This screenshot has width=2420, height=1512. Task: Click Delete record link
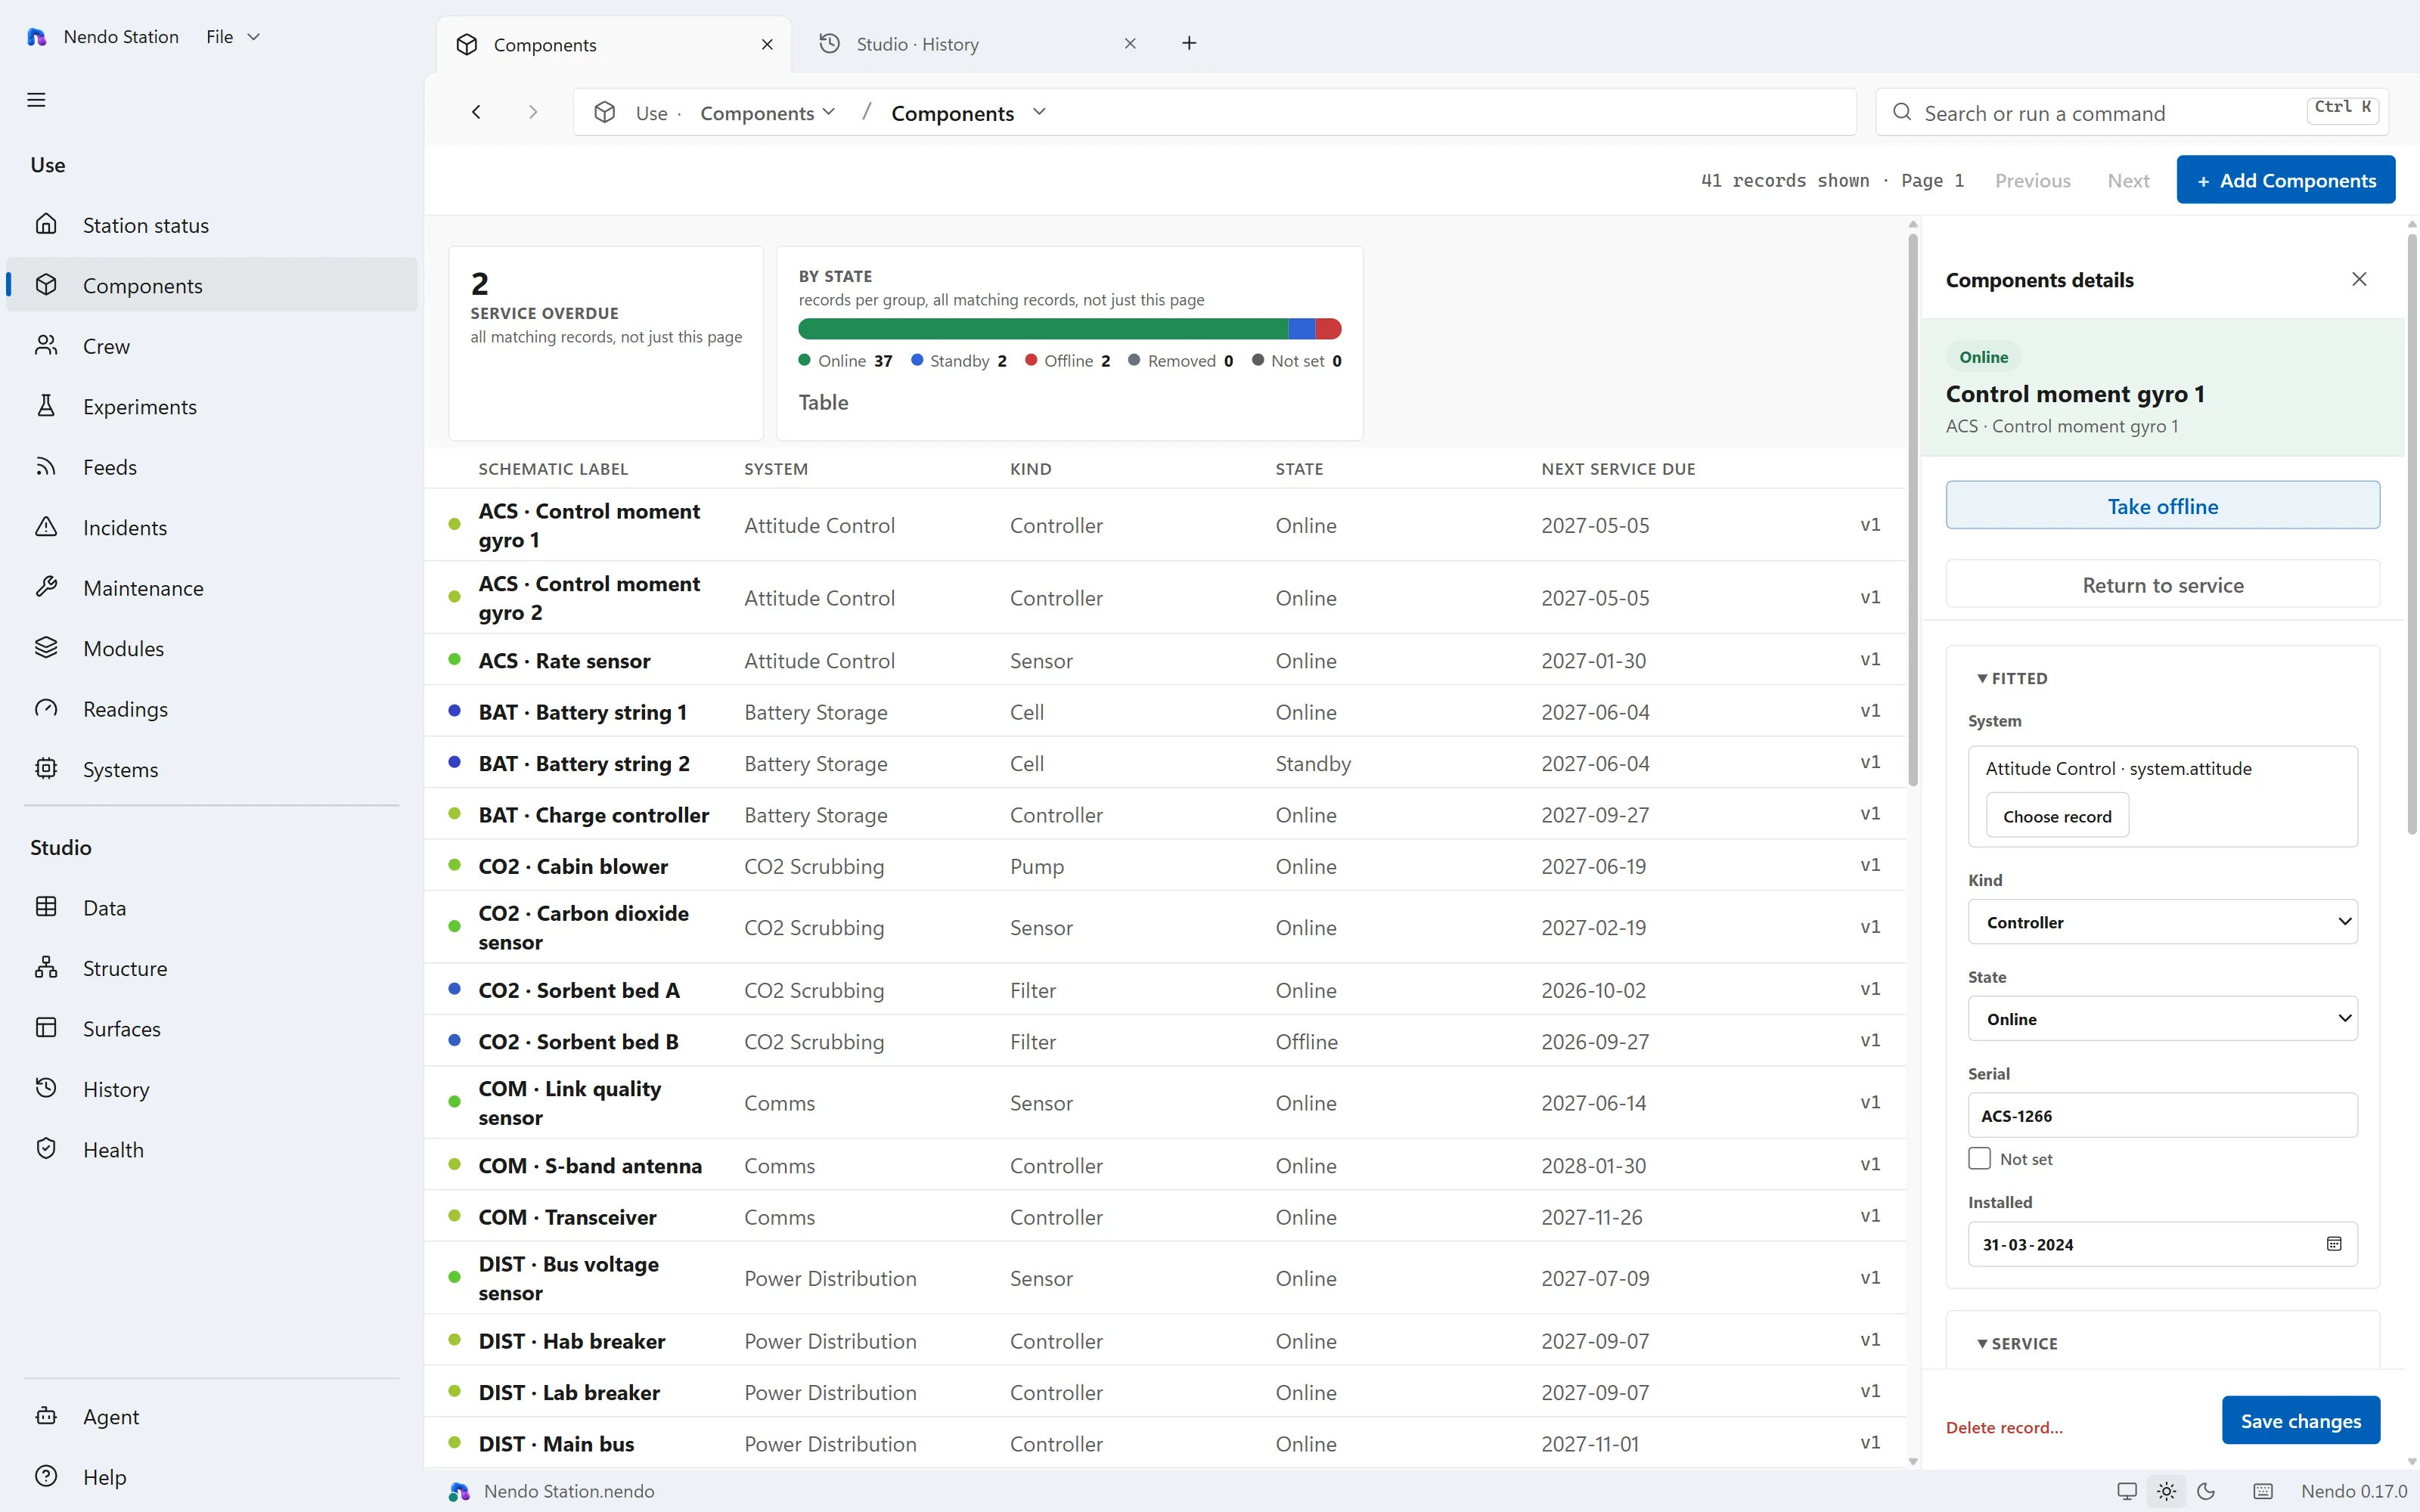point(2004,1427)
